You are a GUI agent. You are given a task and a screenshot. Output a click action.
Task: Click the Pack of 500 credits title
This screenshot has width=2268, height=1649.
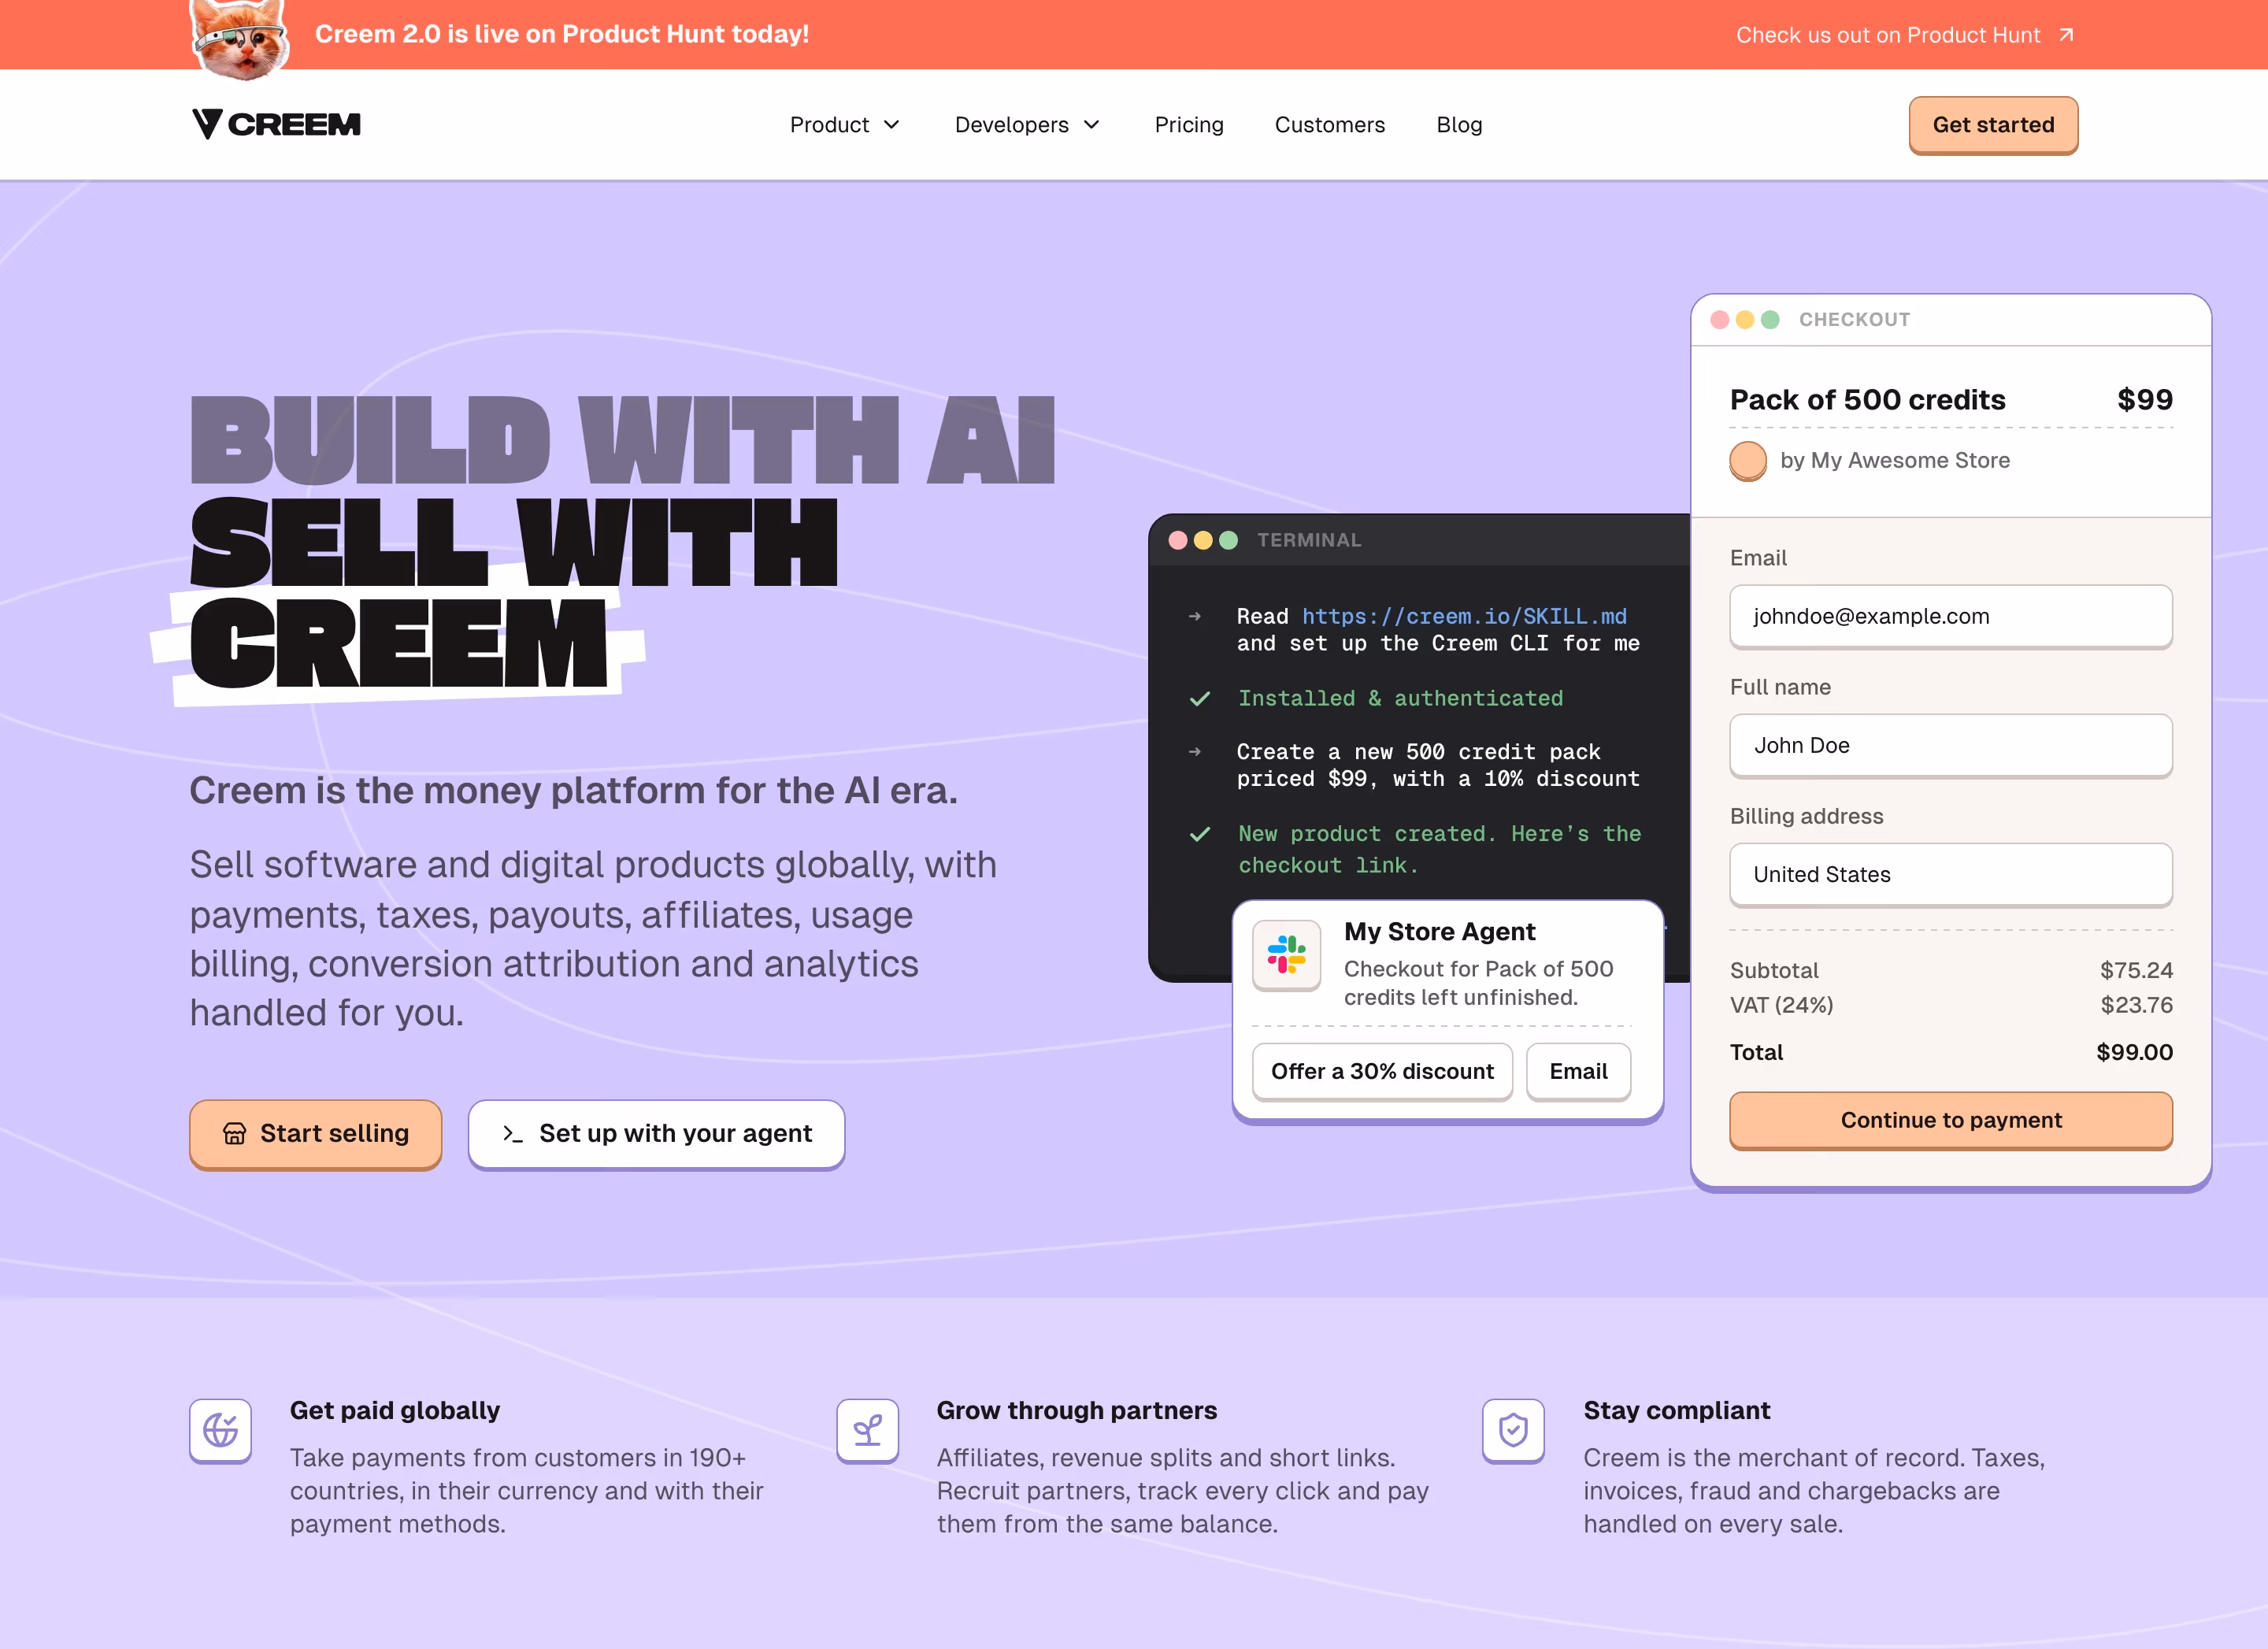1867,400
